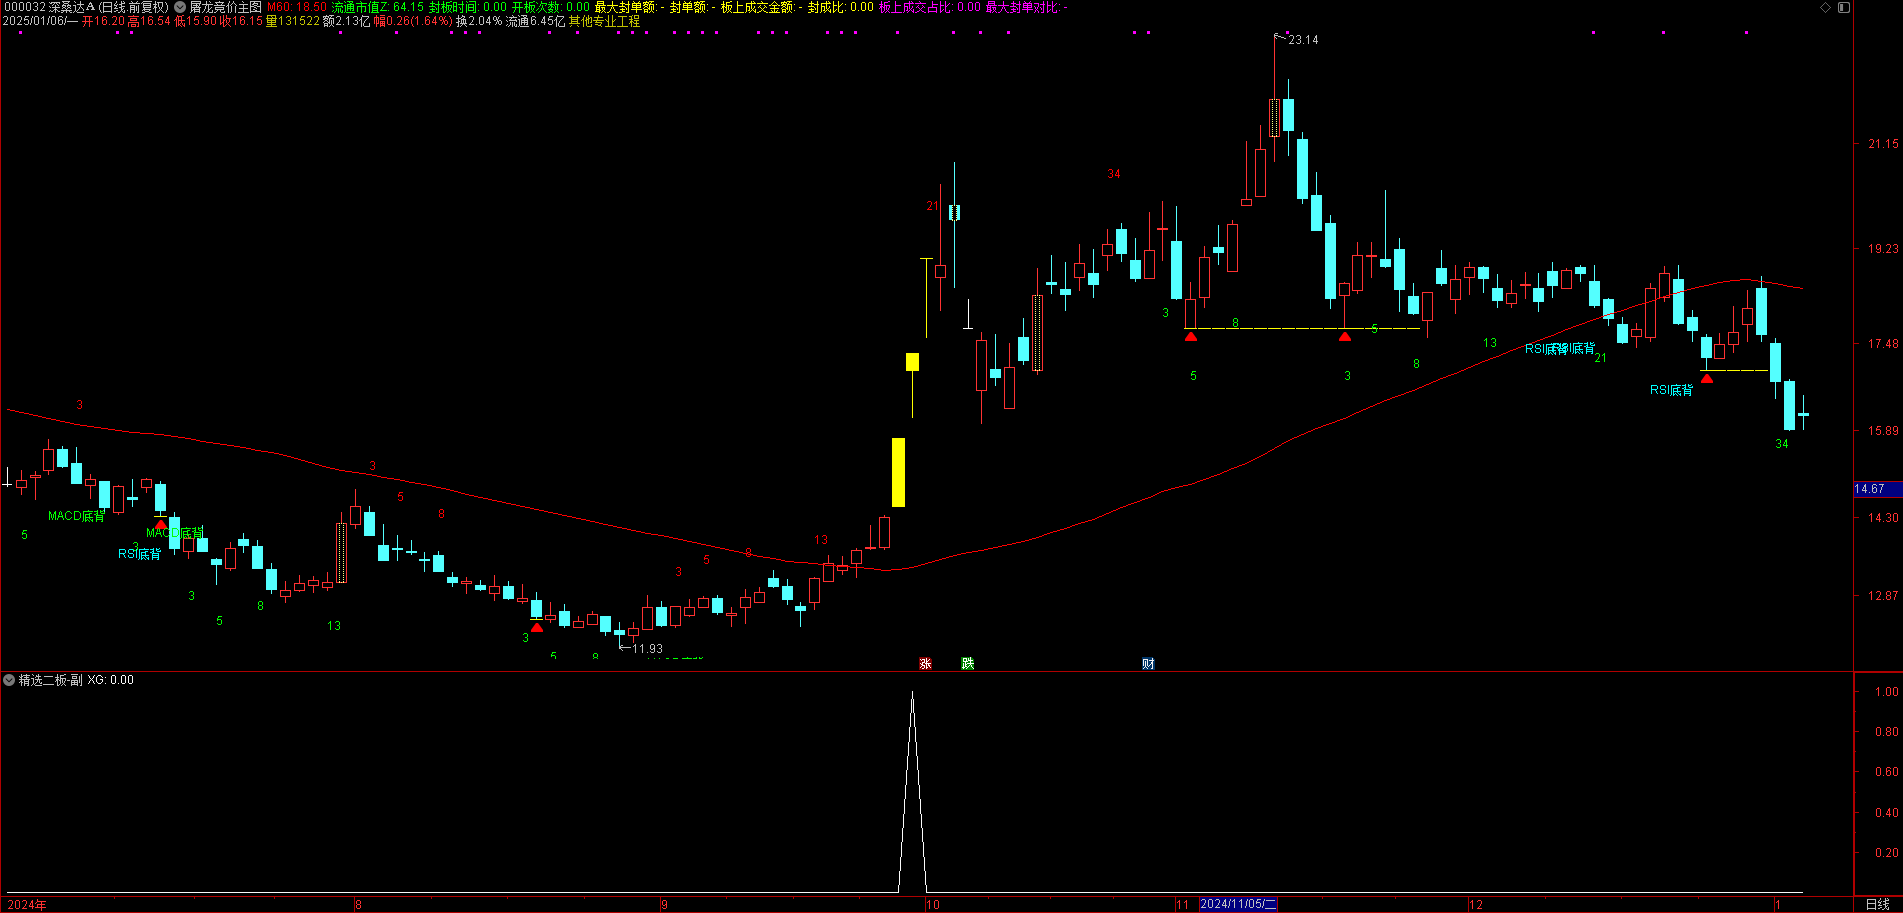The image size is (1903, 913).
Task: Click the 流通市值Z: 64.15 value
Action: tap(378, 7)
